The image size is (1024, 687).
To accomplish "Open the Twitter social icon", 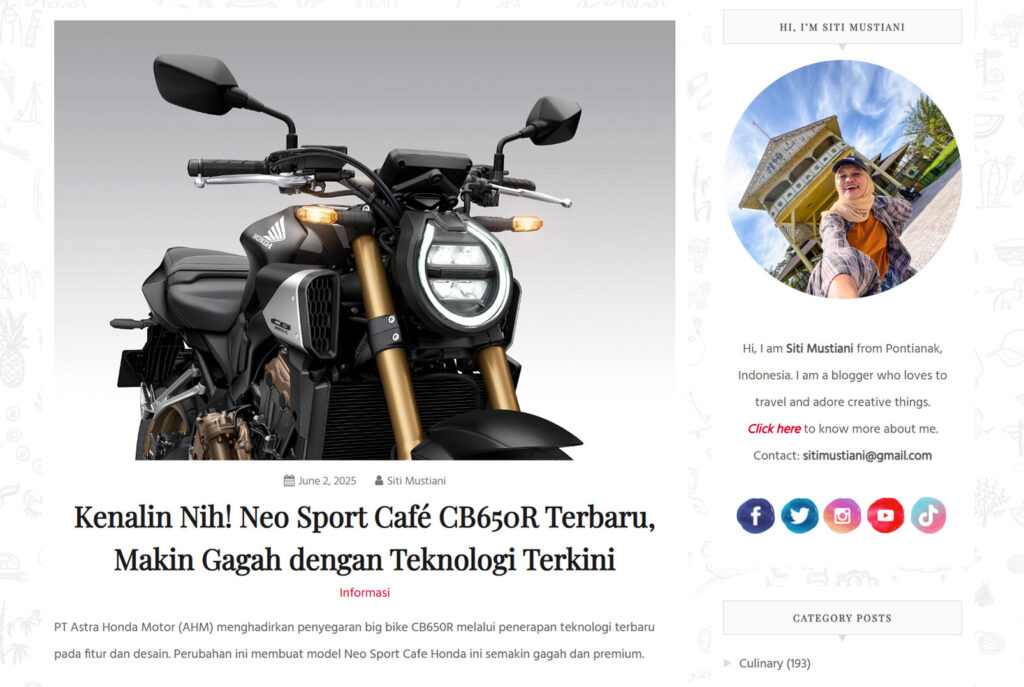I will click(x=799, y=515).
